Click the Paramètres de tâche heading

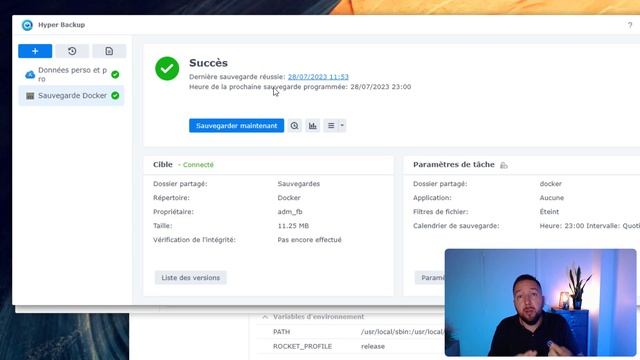click(x=453, y=164)
